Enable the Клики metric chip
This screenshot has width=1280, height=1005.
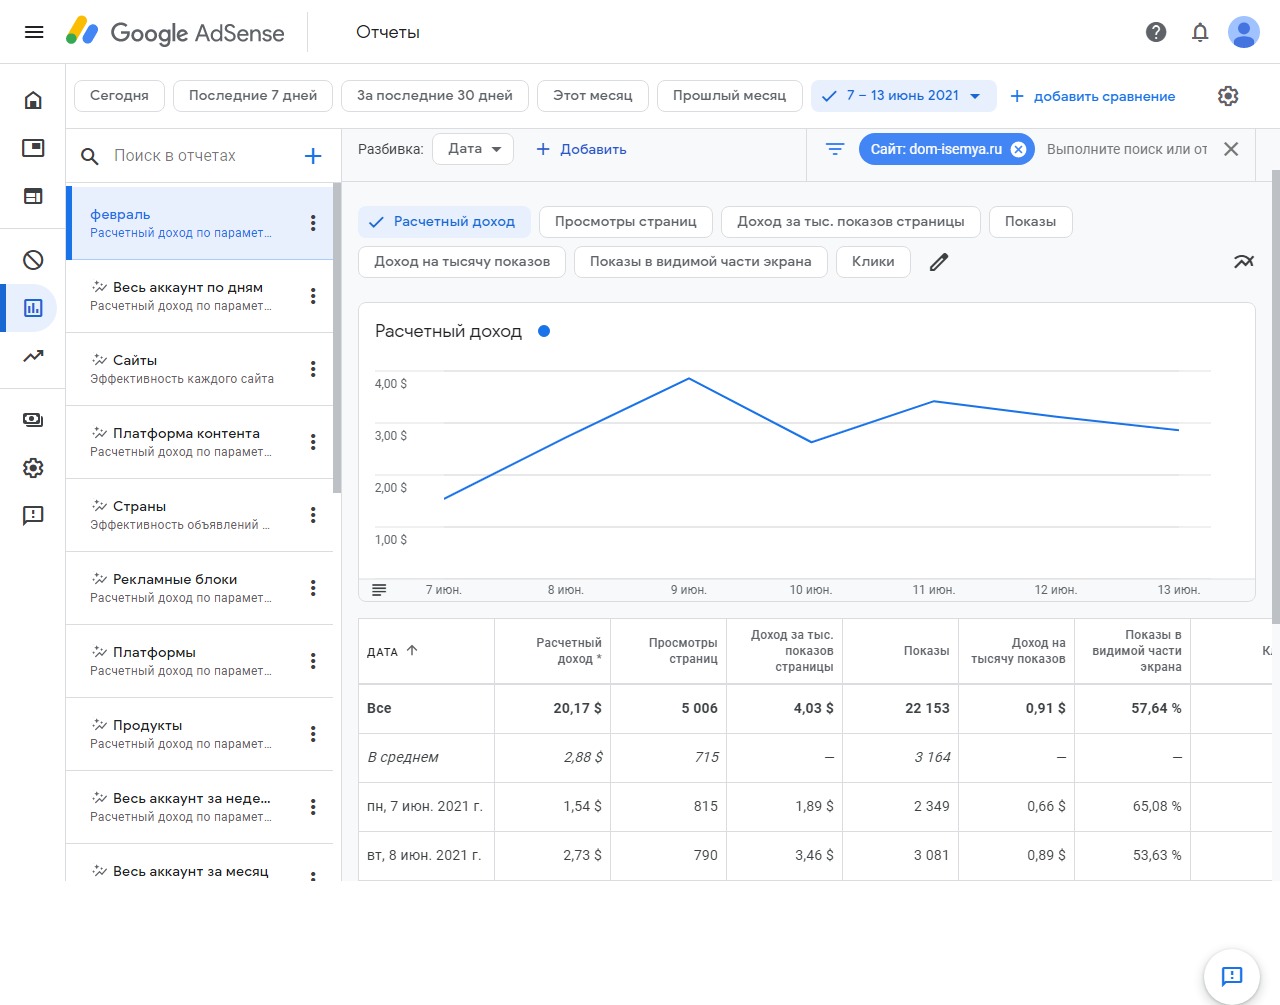click(x=872, y=262)
